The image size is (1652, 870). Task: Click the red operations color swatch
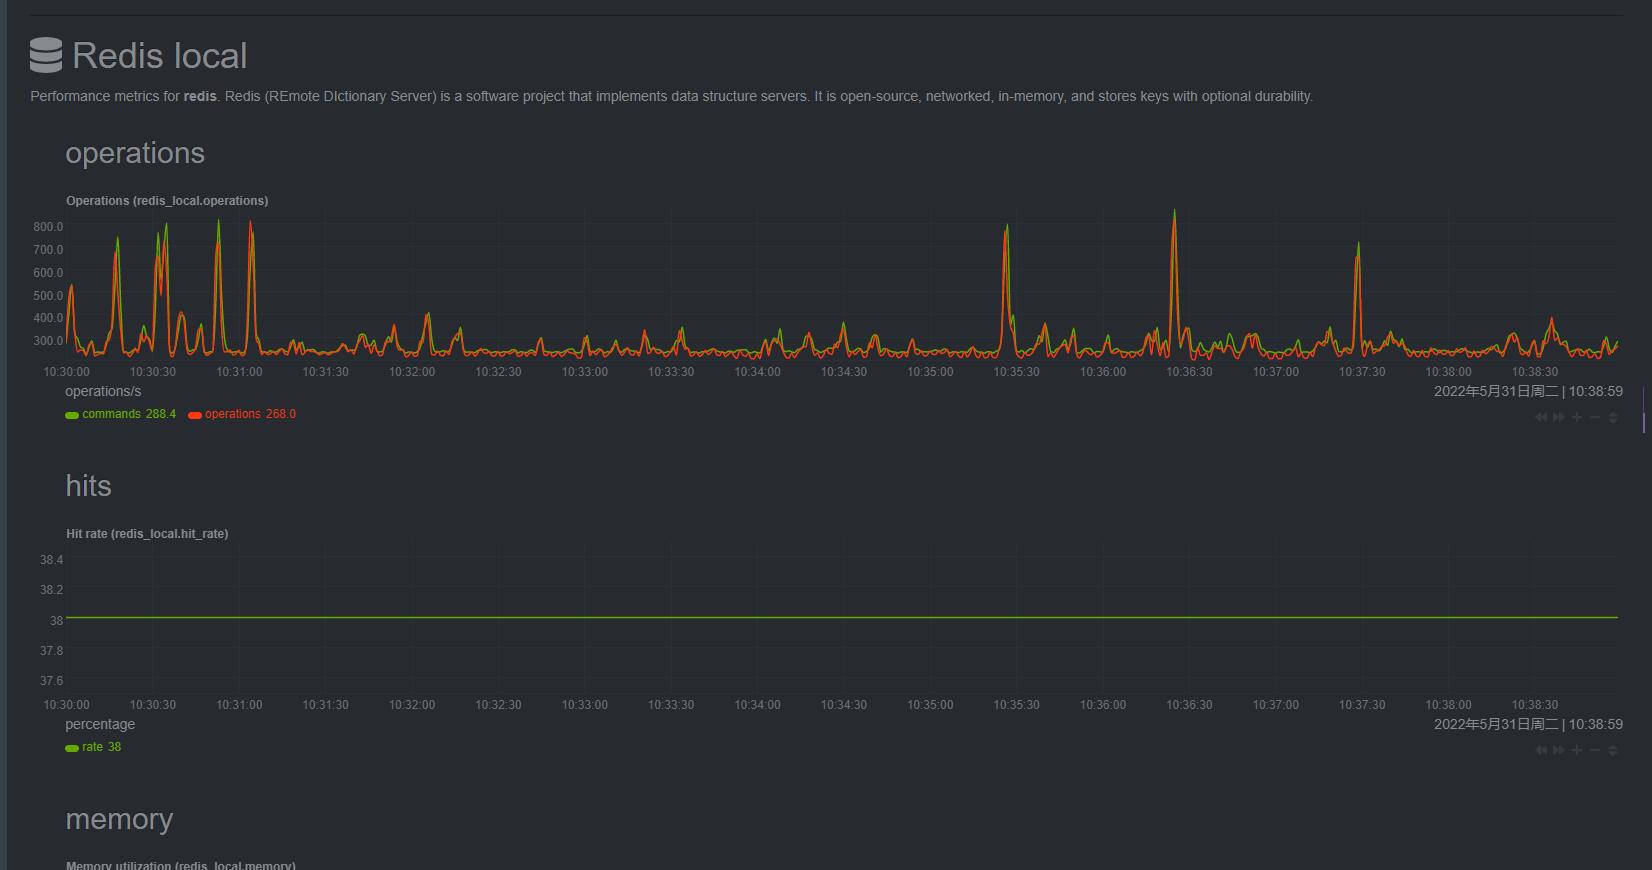(x=195, y=415)
